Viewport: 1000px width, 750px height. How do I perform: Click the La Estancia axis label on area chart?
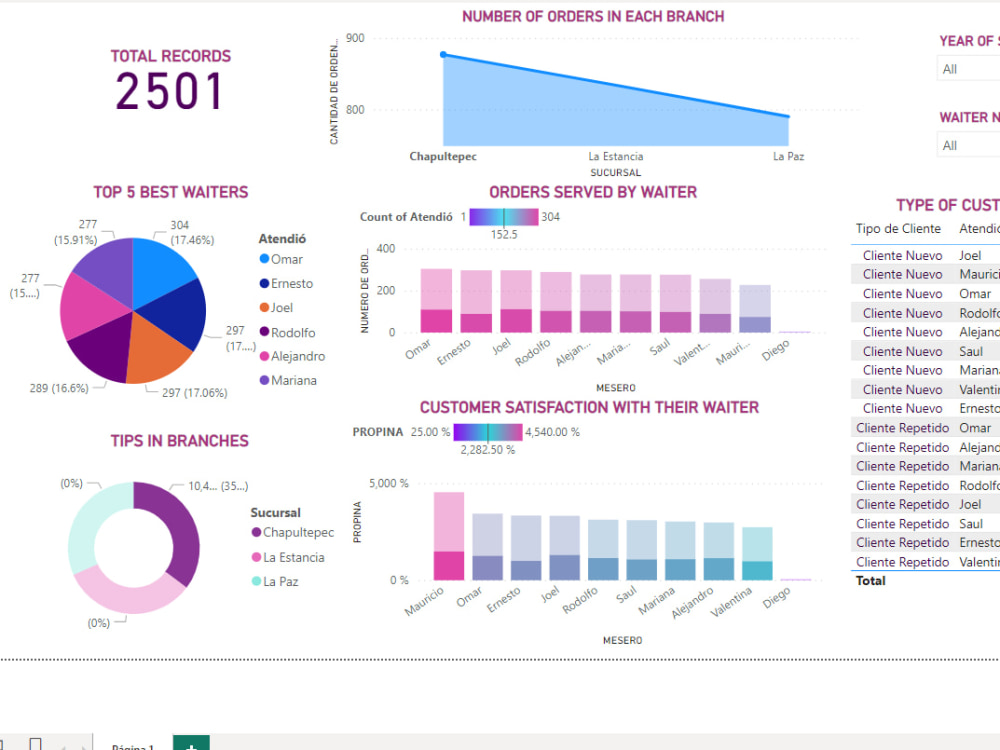coord(615,156)
